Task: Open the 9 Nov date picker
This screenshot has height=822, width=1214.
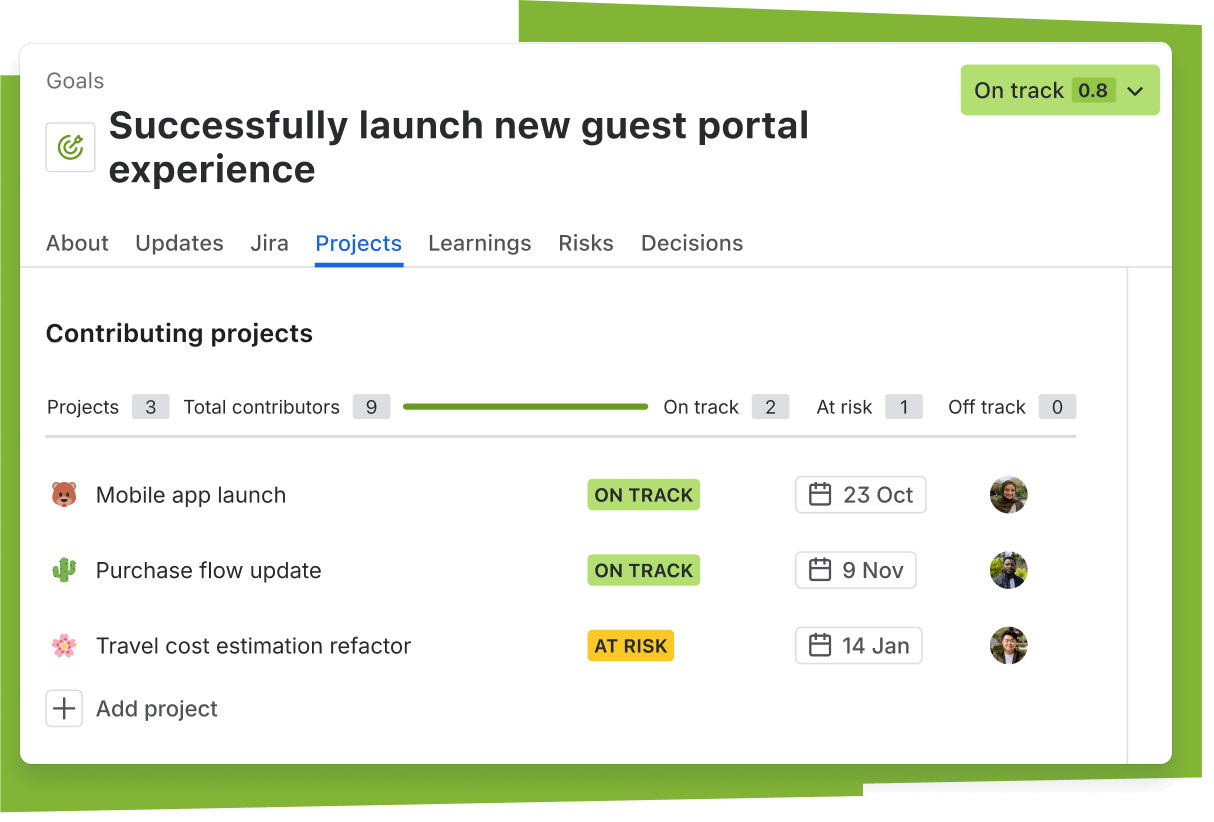Action: point(855,570)
